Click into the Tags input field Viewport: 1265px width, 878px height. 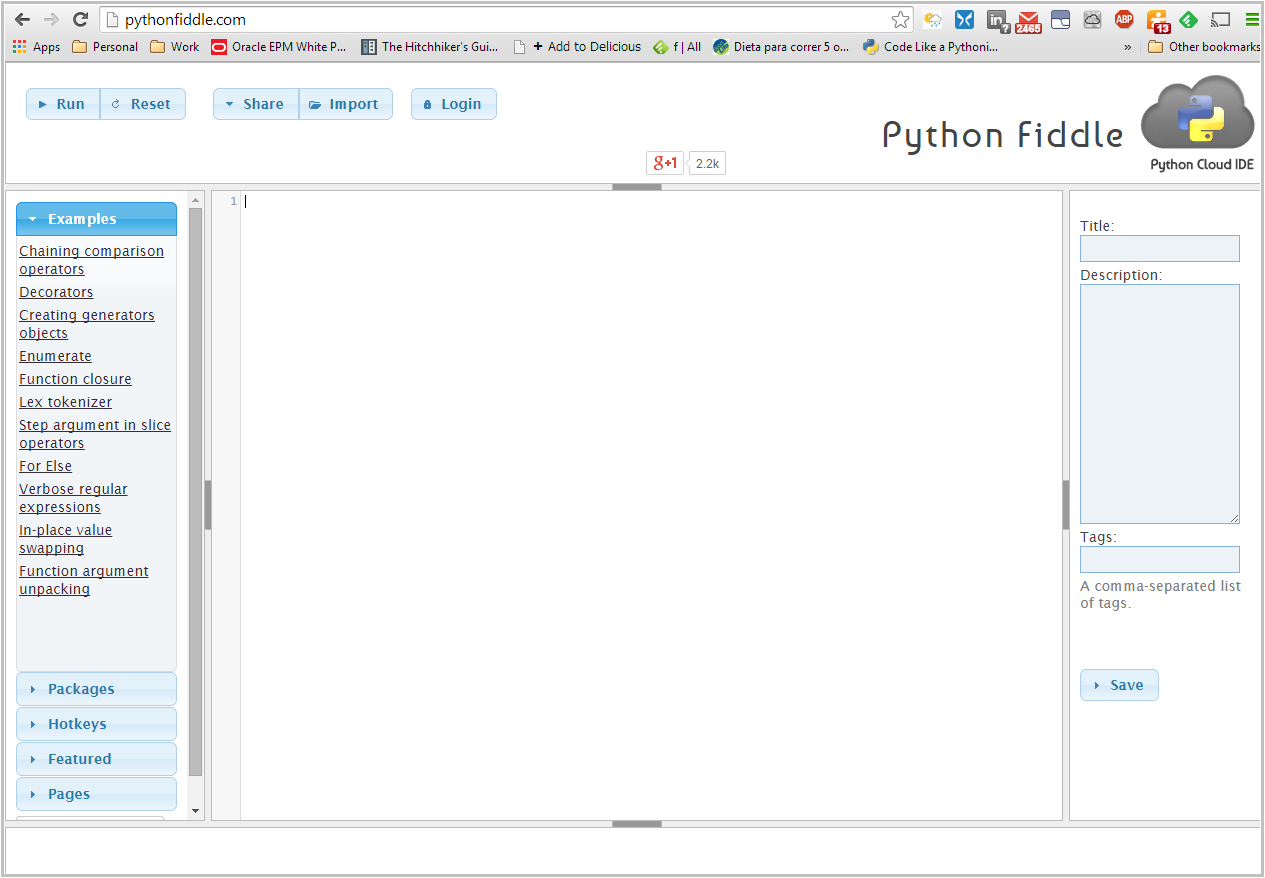(1160, 559)
